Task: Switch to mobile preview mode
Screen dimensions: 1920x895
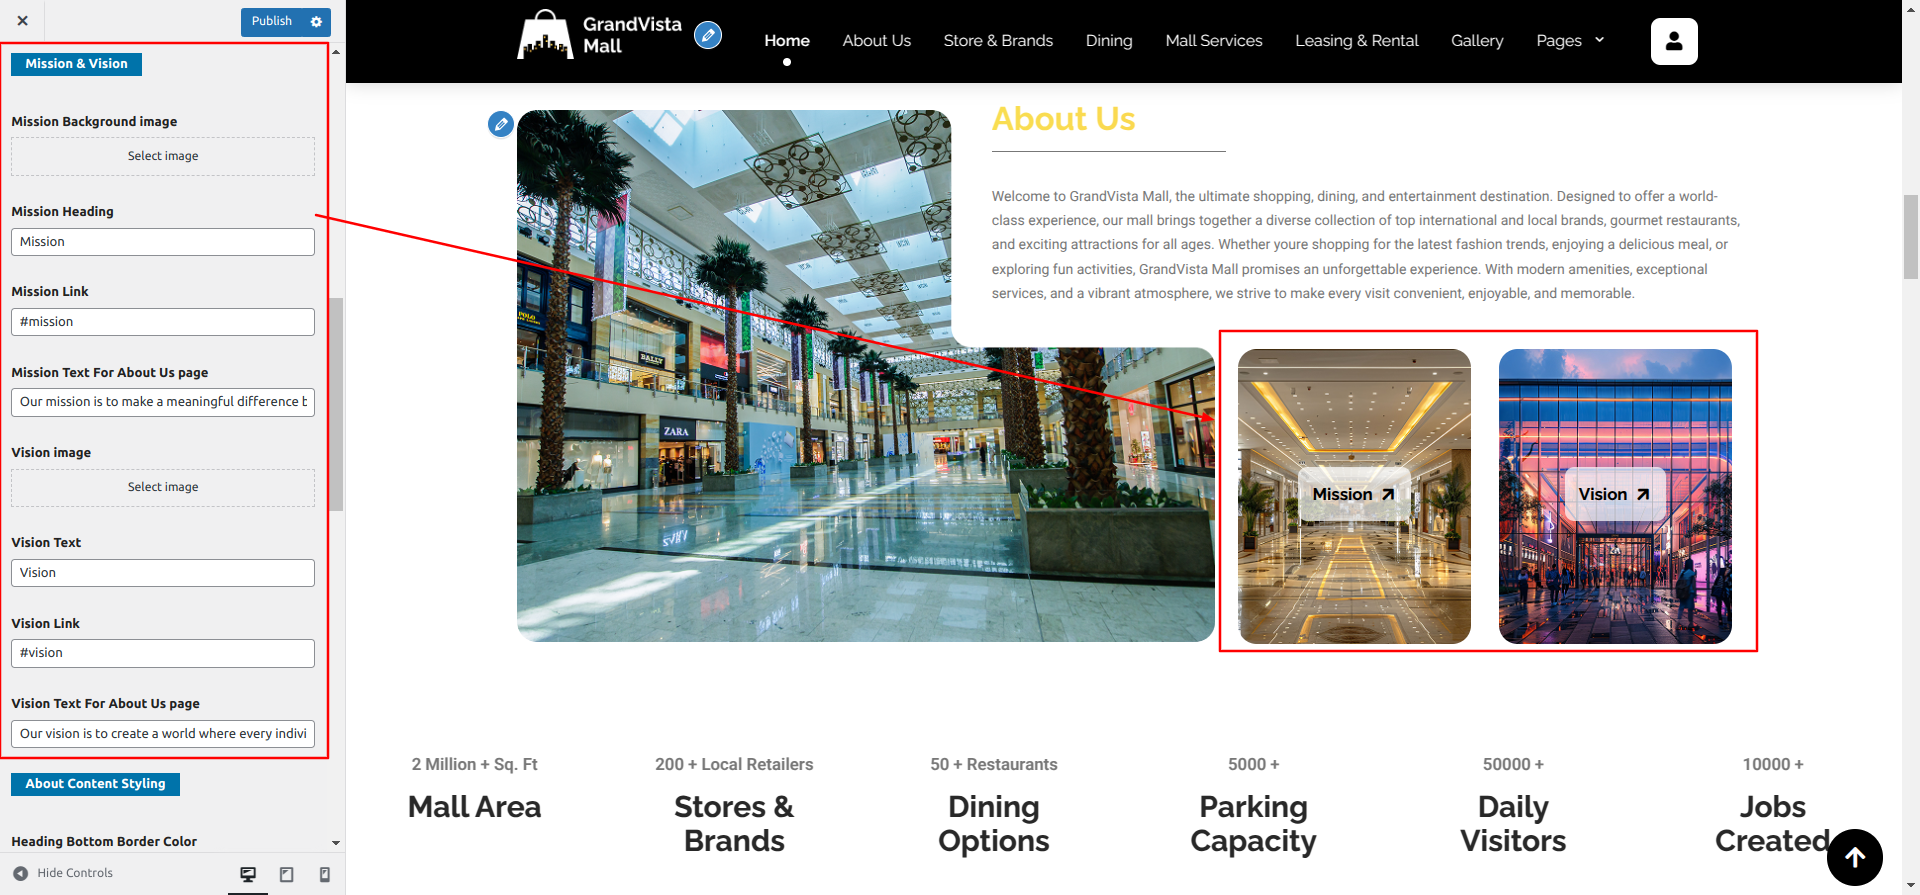Action: 324,874
